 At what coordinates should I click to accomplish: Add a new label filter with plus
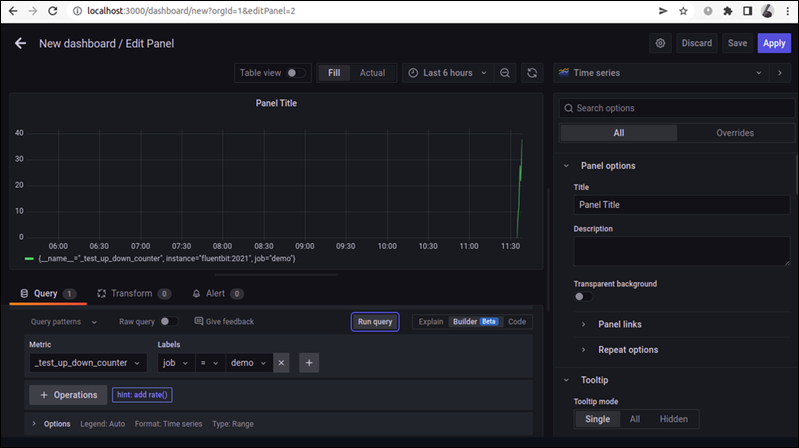tap(309, 363)
